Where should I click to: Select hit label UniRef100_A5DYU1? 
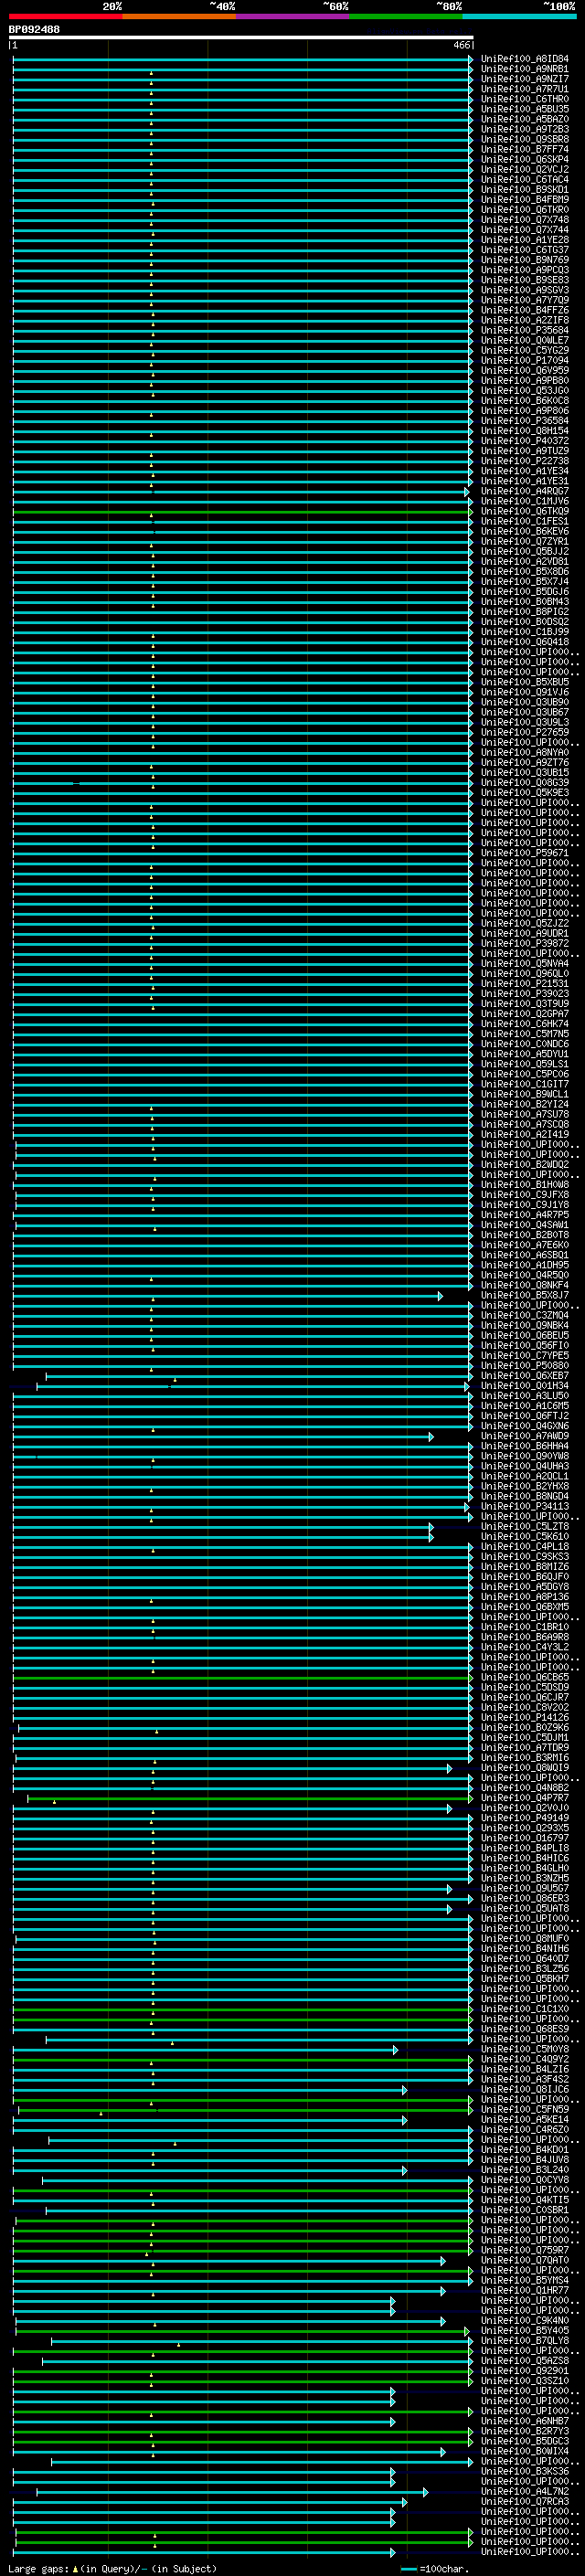point(525,1054)
